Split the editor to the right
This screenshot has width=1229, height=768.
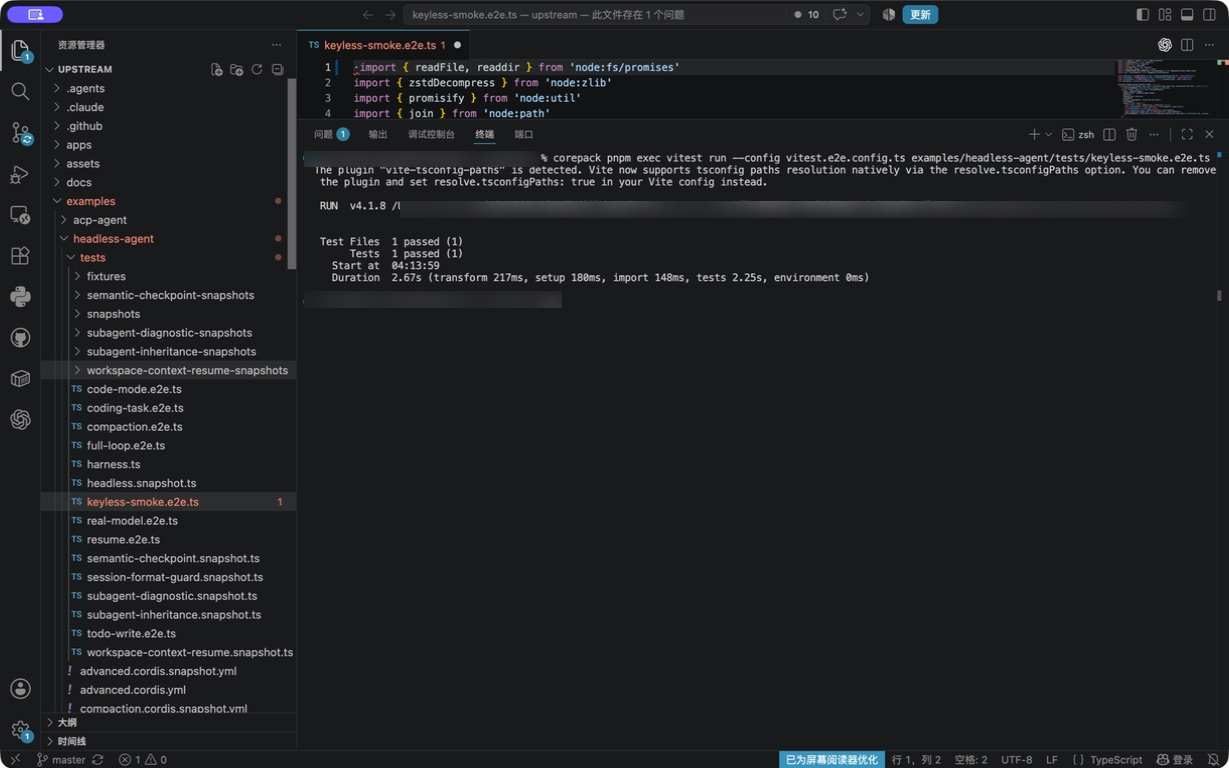(x=1187, y=45)
